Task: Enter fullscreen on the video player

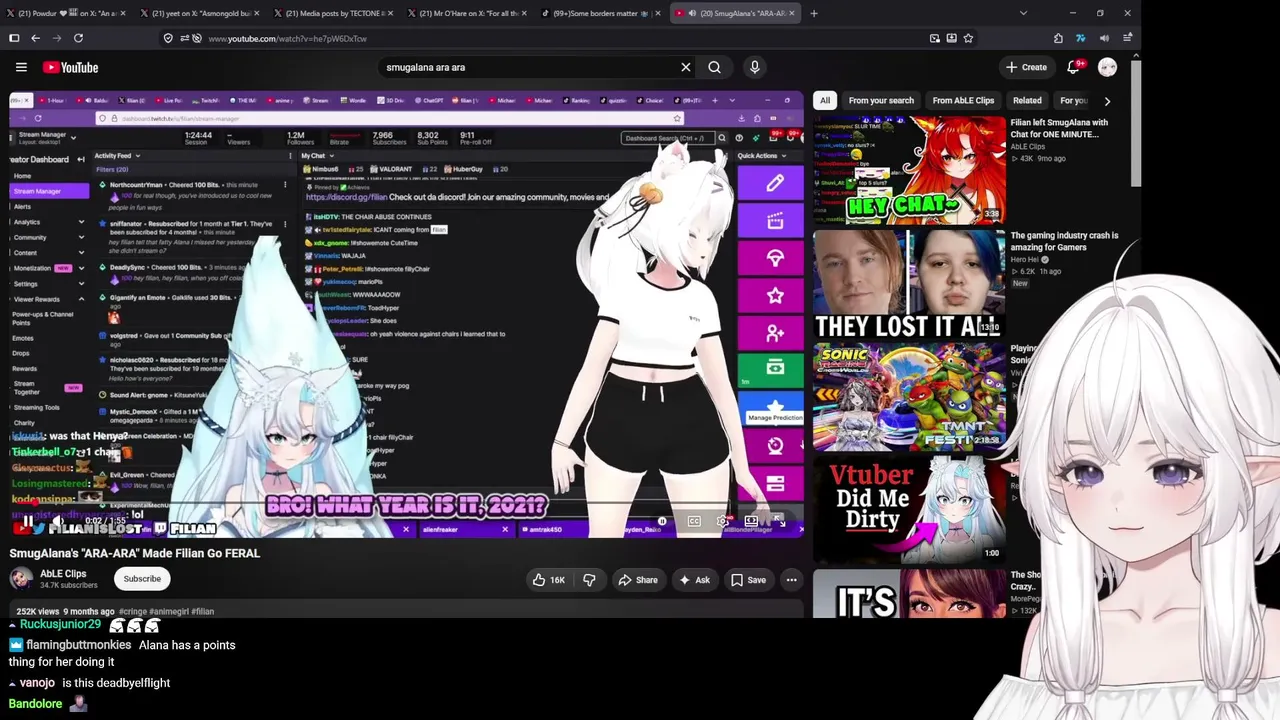Action: (x=780, y=521)
